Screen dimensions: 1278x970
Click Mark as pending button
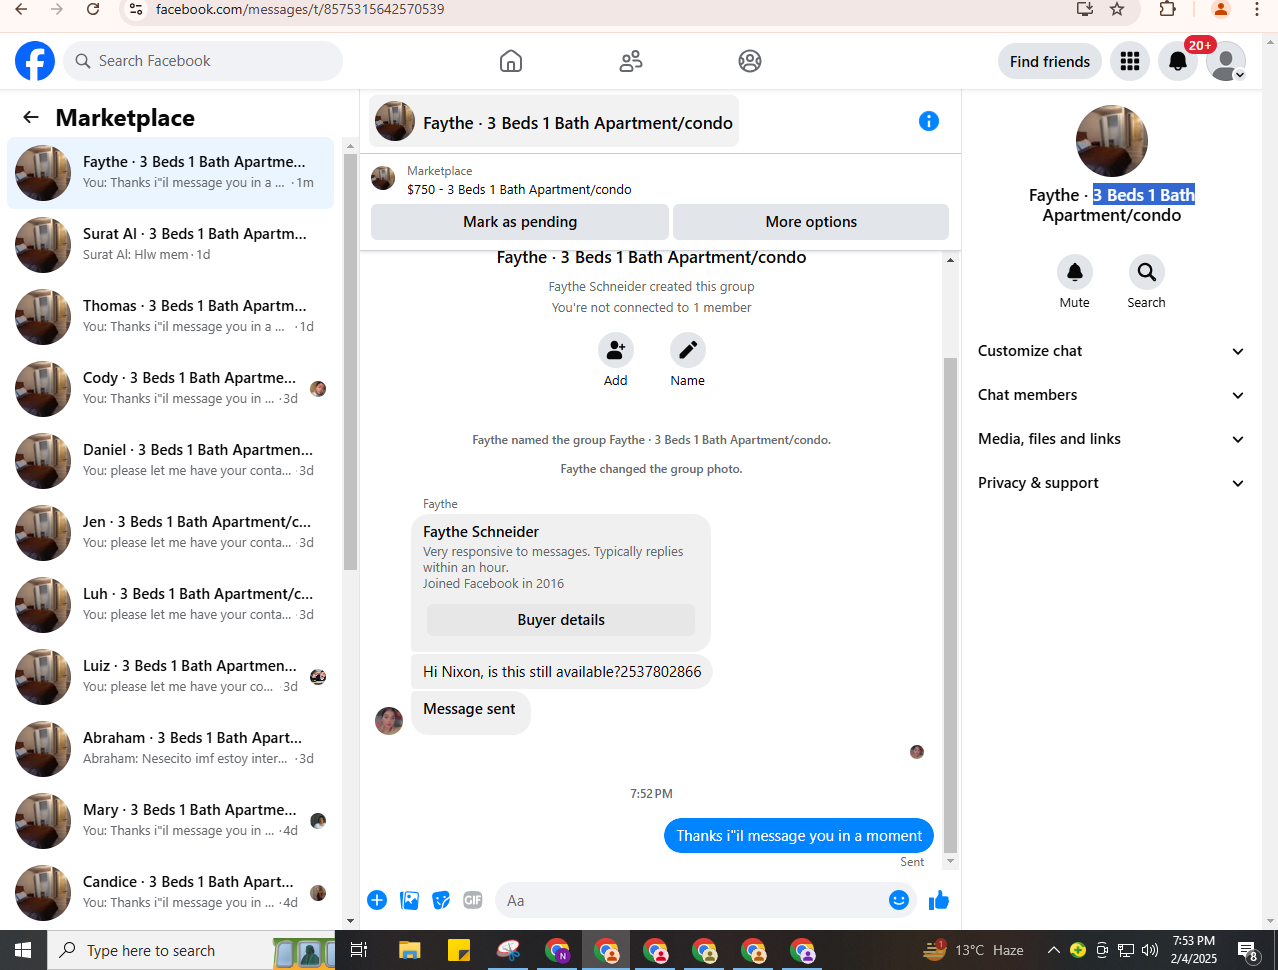point(520,222)
